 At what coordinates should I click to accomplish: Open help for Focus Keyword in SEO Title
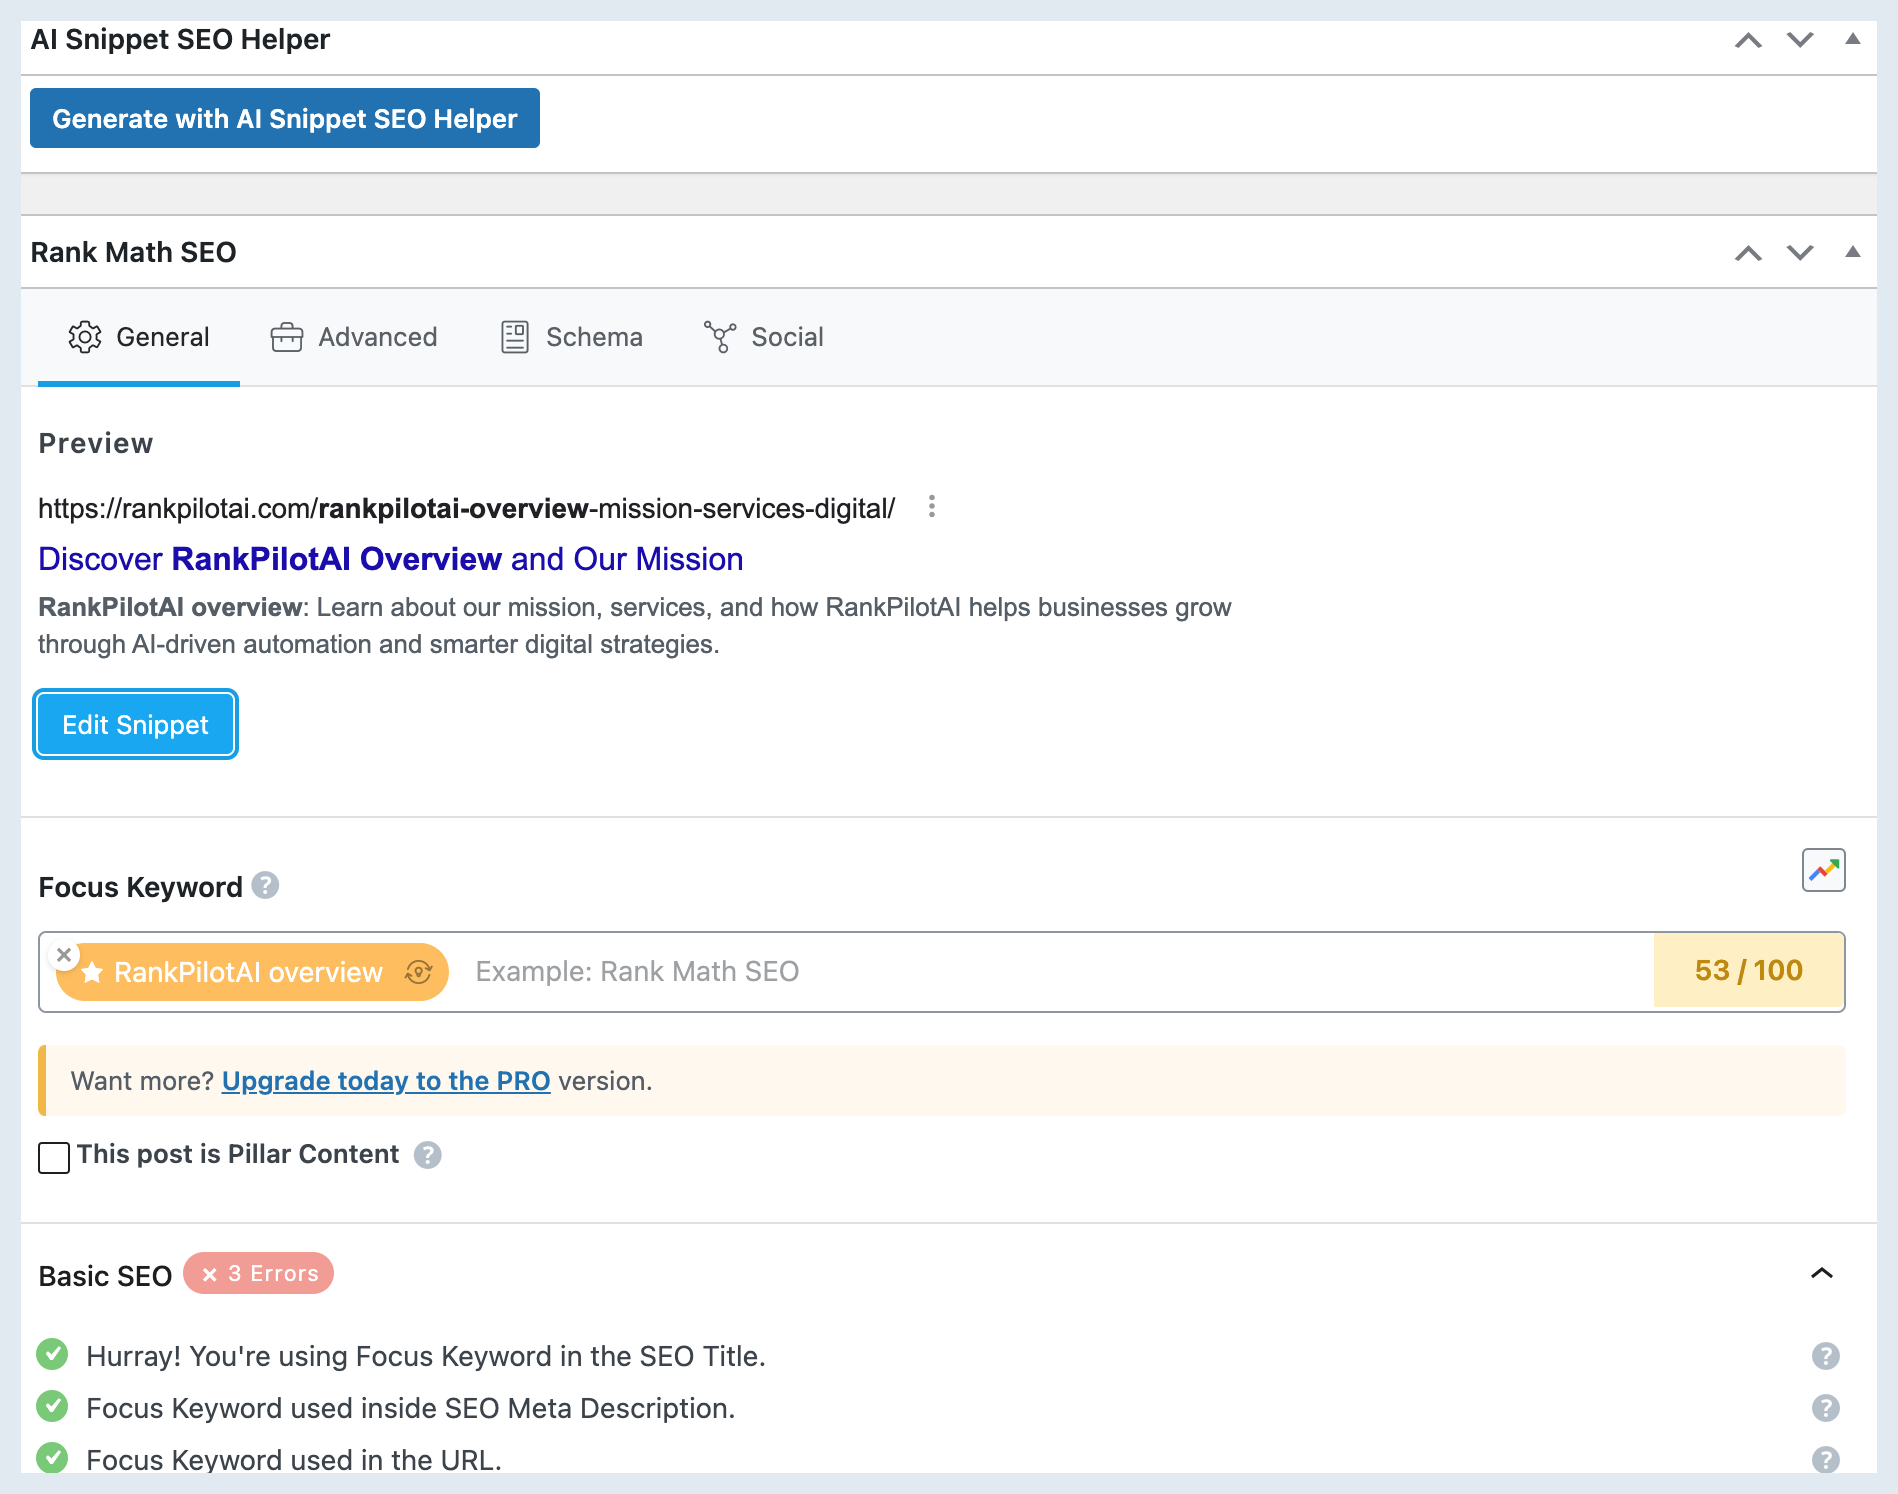[x=1826, y=1356]
